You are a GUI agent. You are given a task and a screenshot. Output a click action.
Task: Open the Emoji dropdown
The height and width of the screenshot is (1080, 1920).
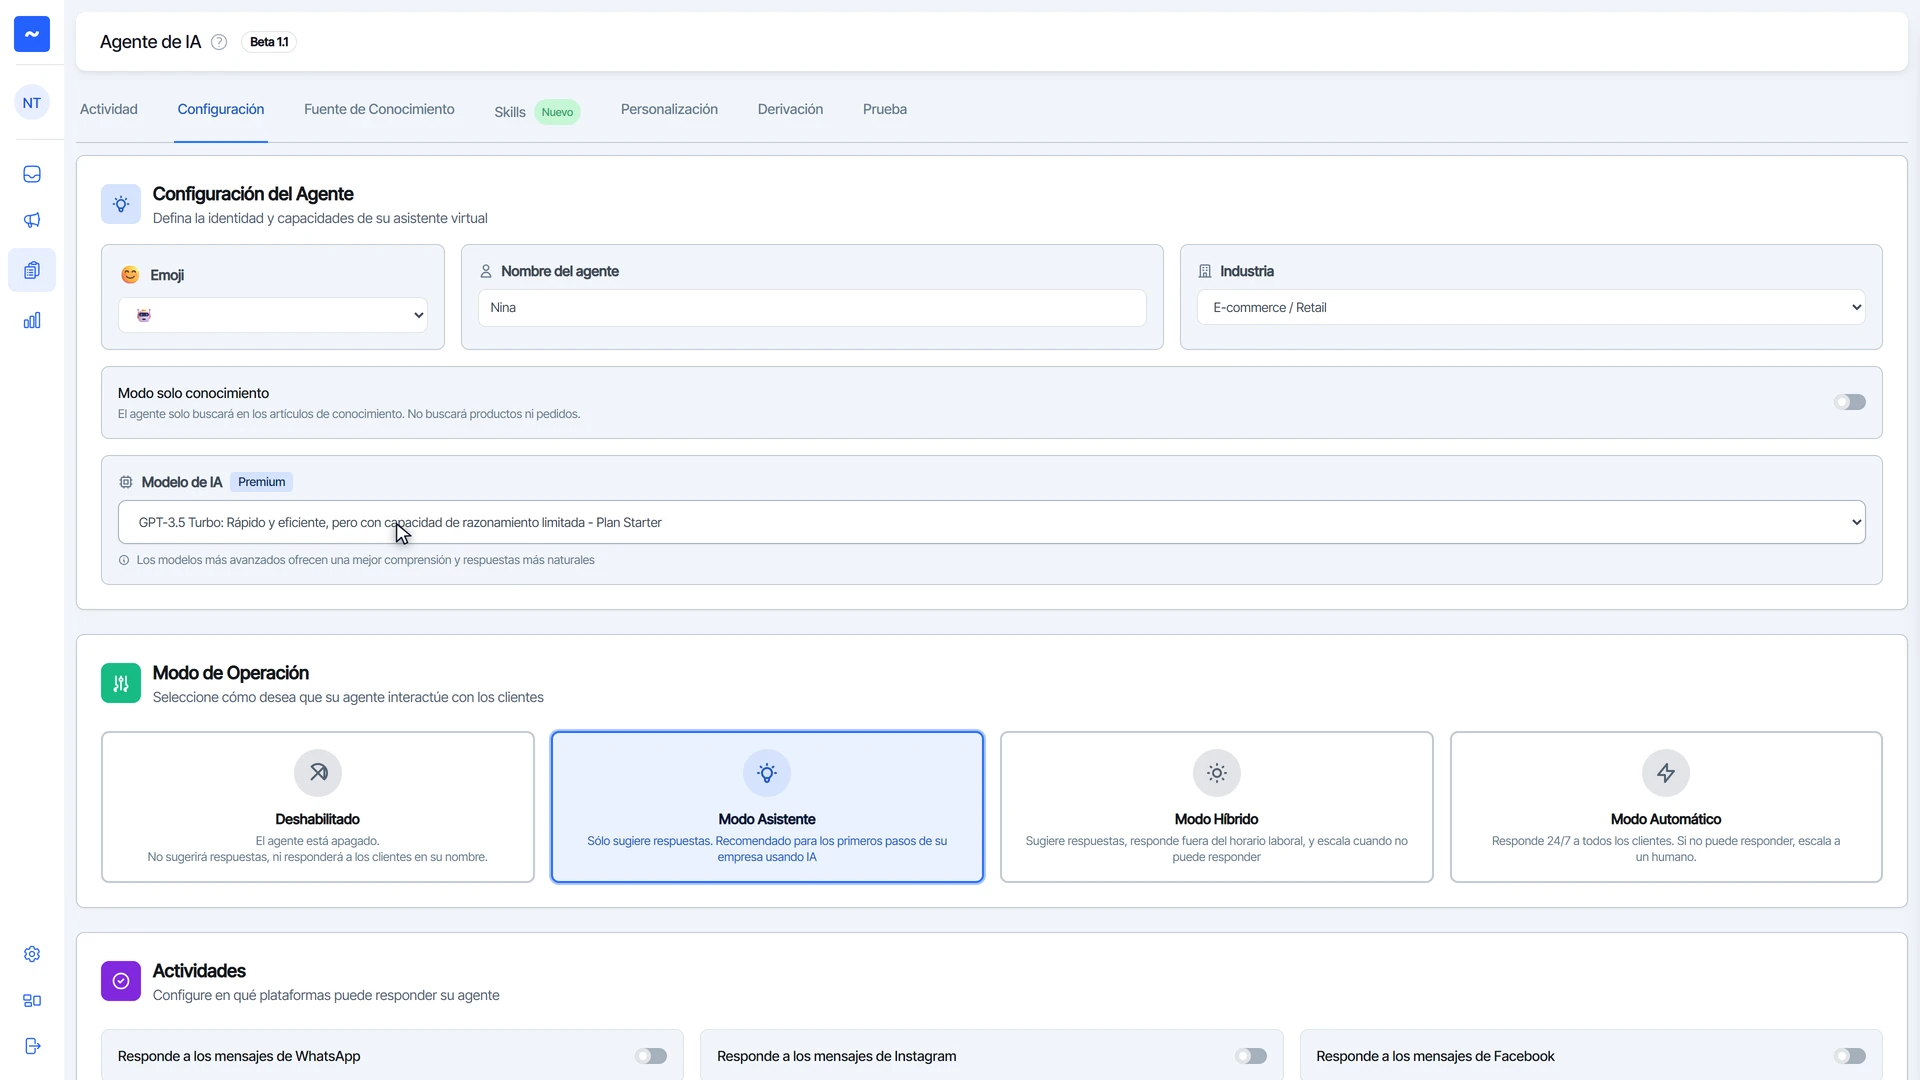tap(273, 315)
